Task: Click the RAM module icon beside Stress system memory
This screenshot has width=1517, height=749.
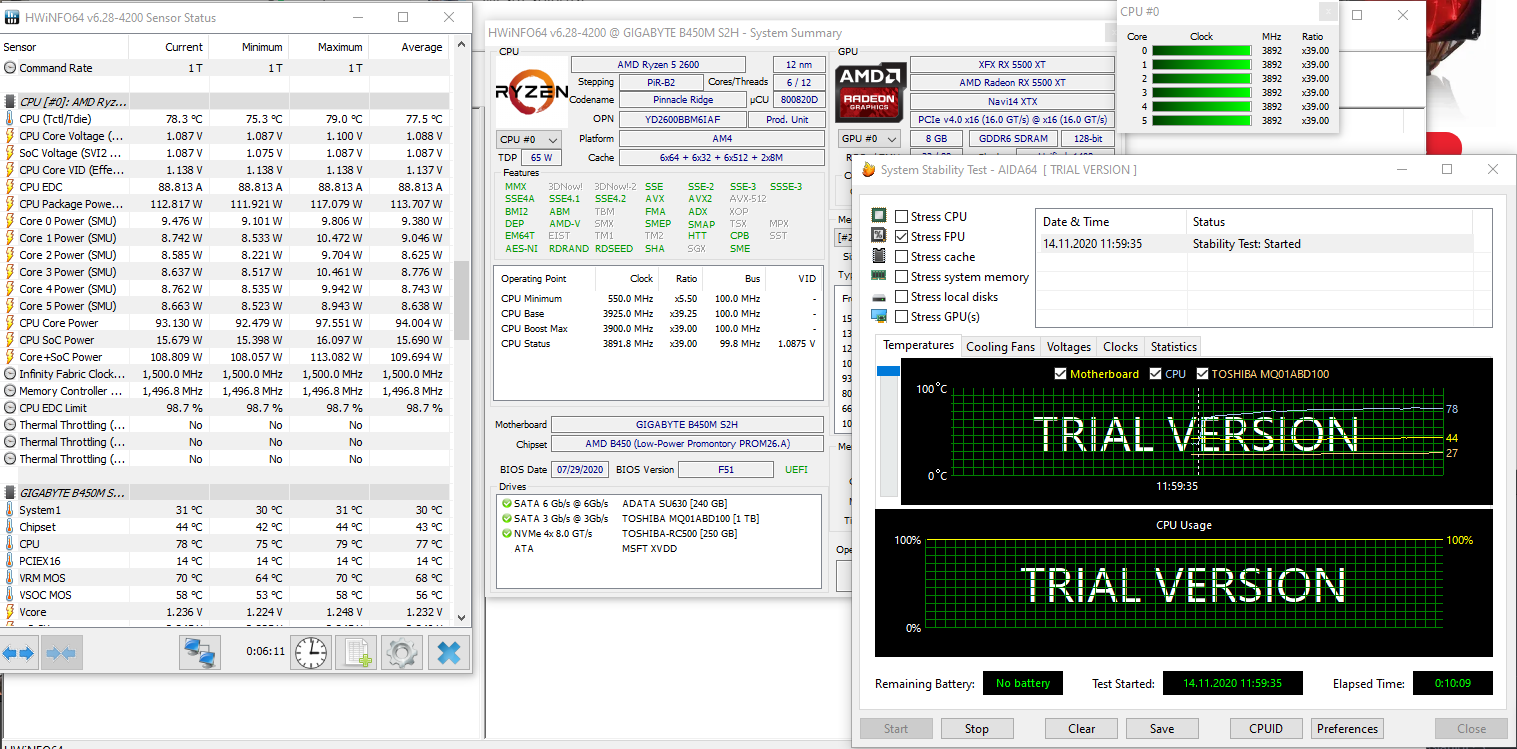Action: (x=879, y=276)
